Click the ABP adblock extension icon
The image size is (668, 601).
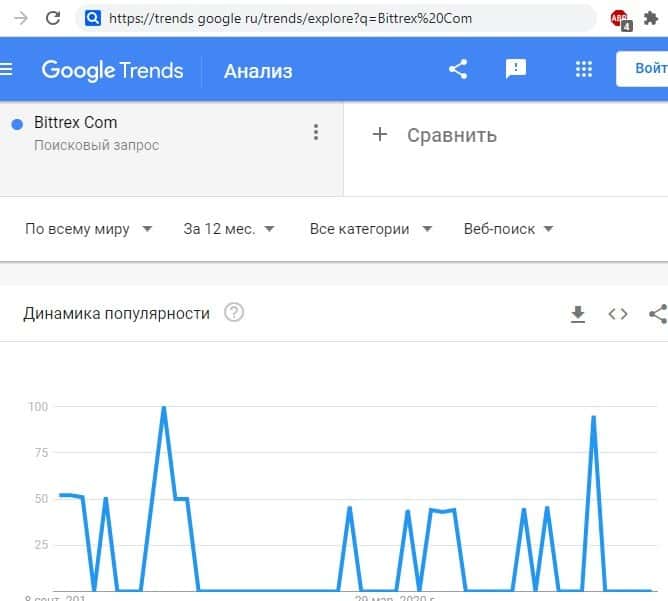(620, 18)
